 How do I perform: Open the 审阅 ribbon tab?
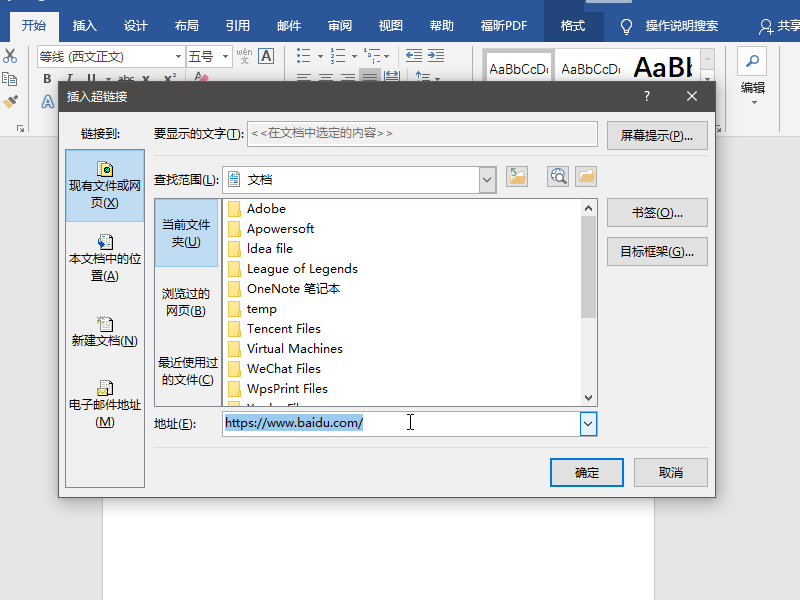coord(340,26)
